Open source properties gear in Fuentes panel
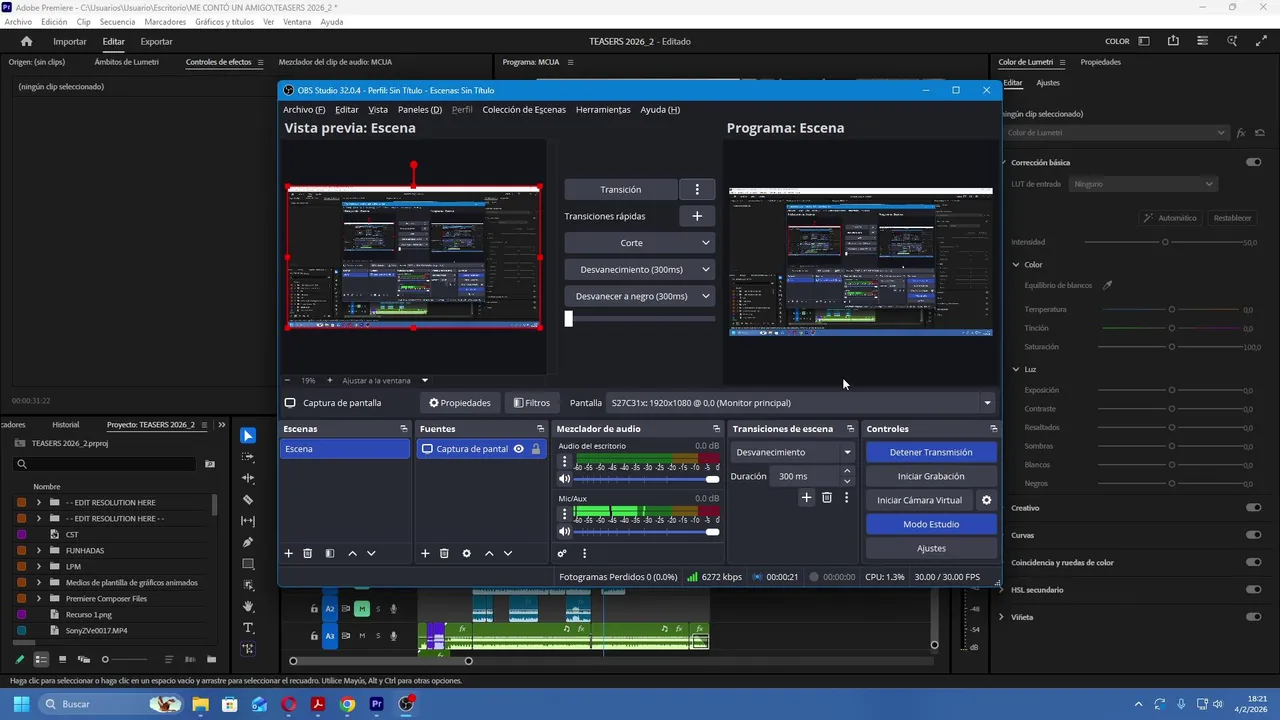Screen dimensions: 1280x720 tap(466, 553)
